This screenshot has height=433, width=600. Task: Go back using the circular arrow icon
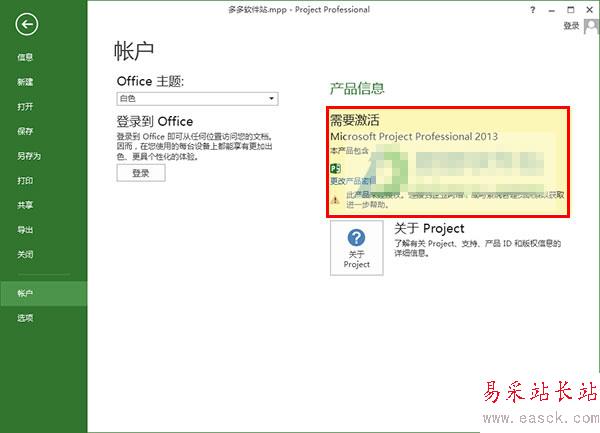click(27, 24)
